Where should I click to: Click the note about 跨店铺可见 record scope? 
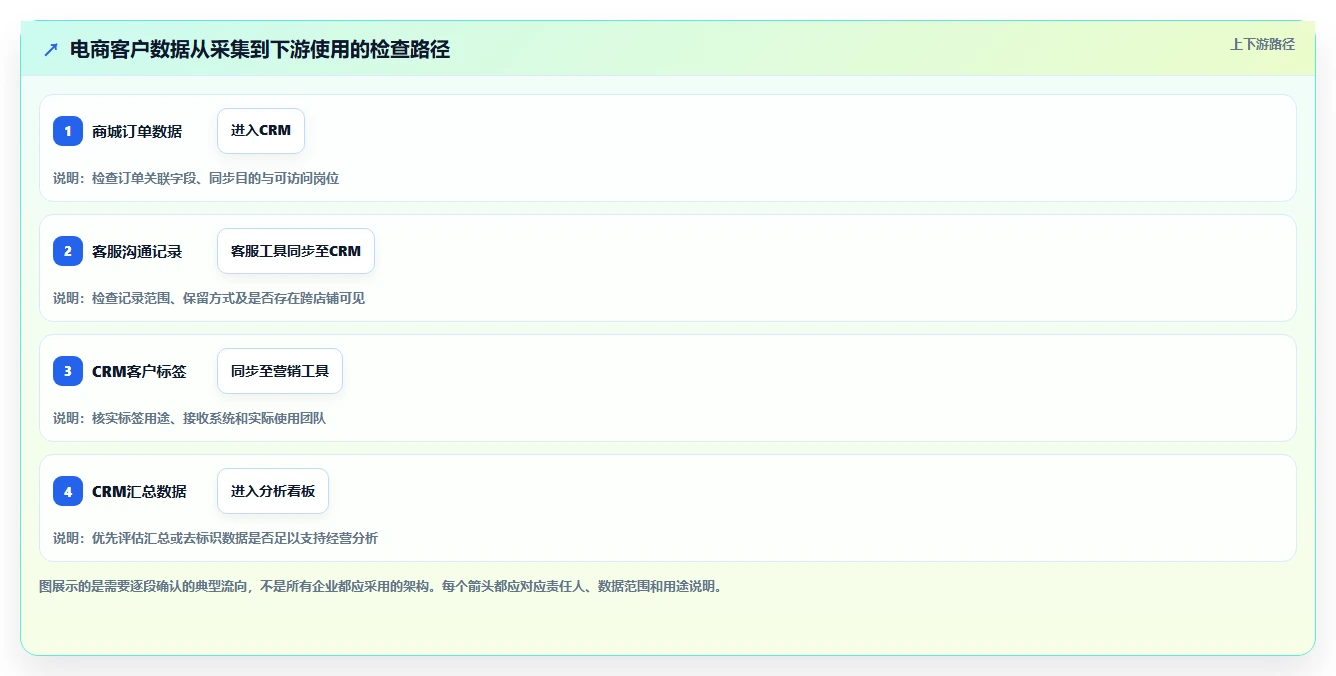(209, 298)
